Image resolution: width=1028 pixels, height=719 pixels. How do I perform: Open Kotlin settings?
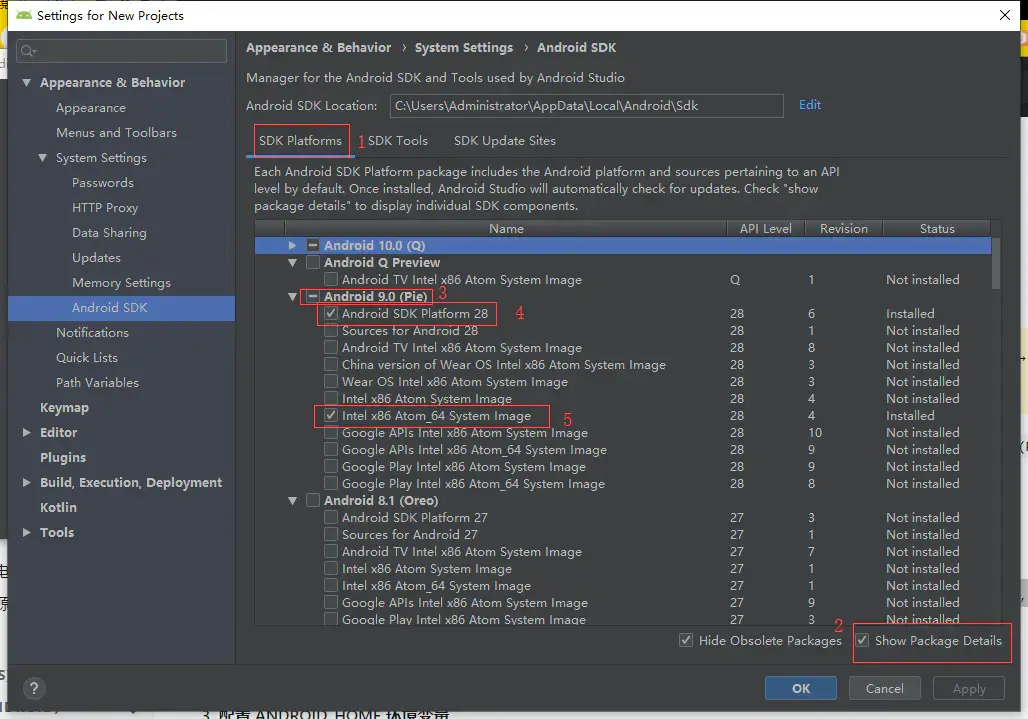coord(58,507)
